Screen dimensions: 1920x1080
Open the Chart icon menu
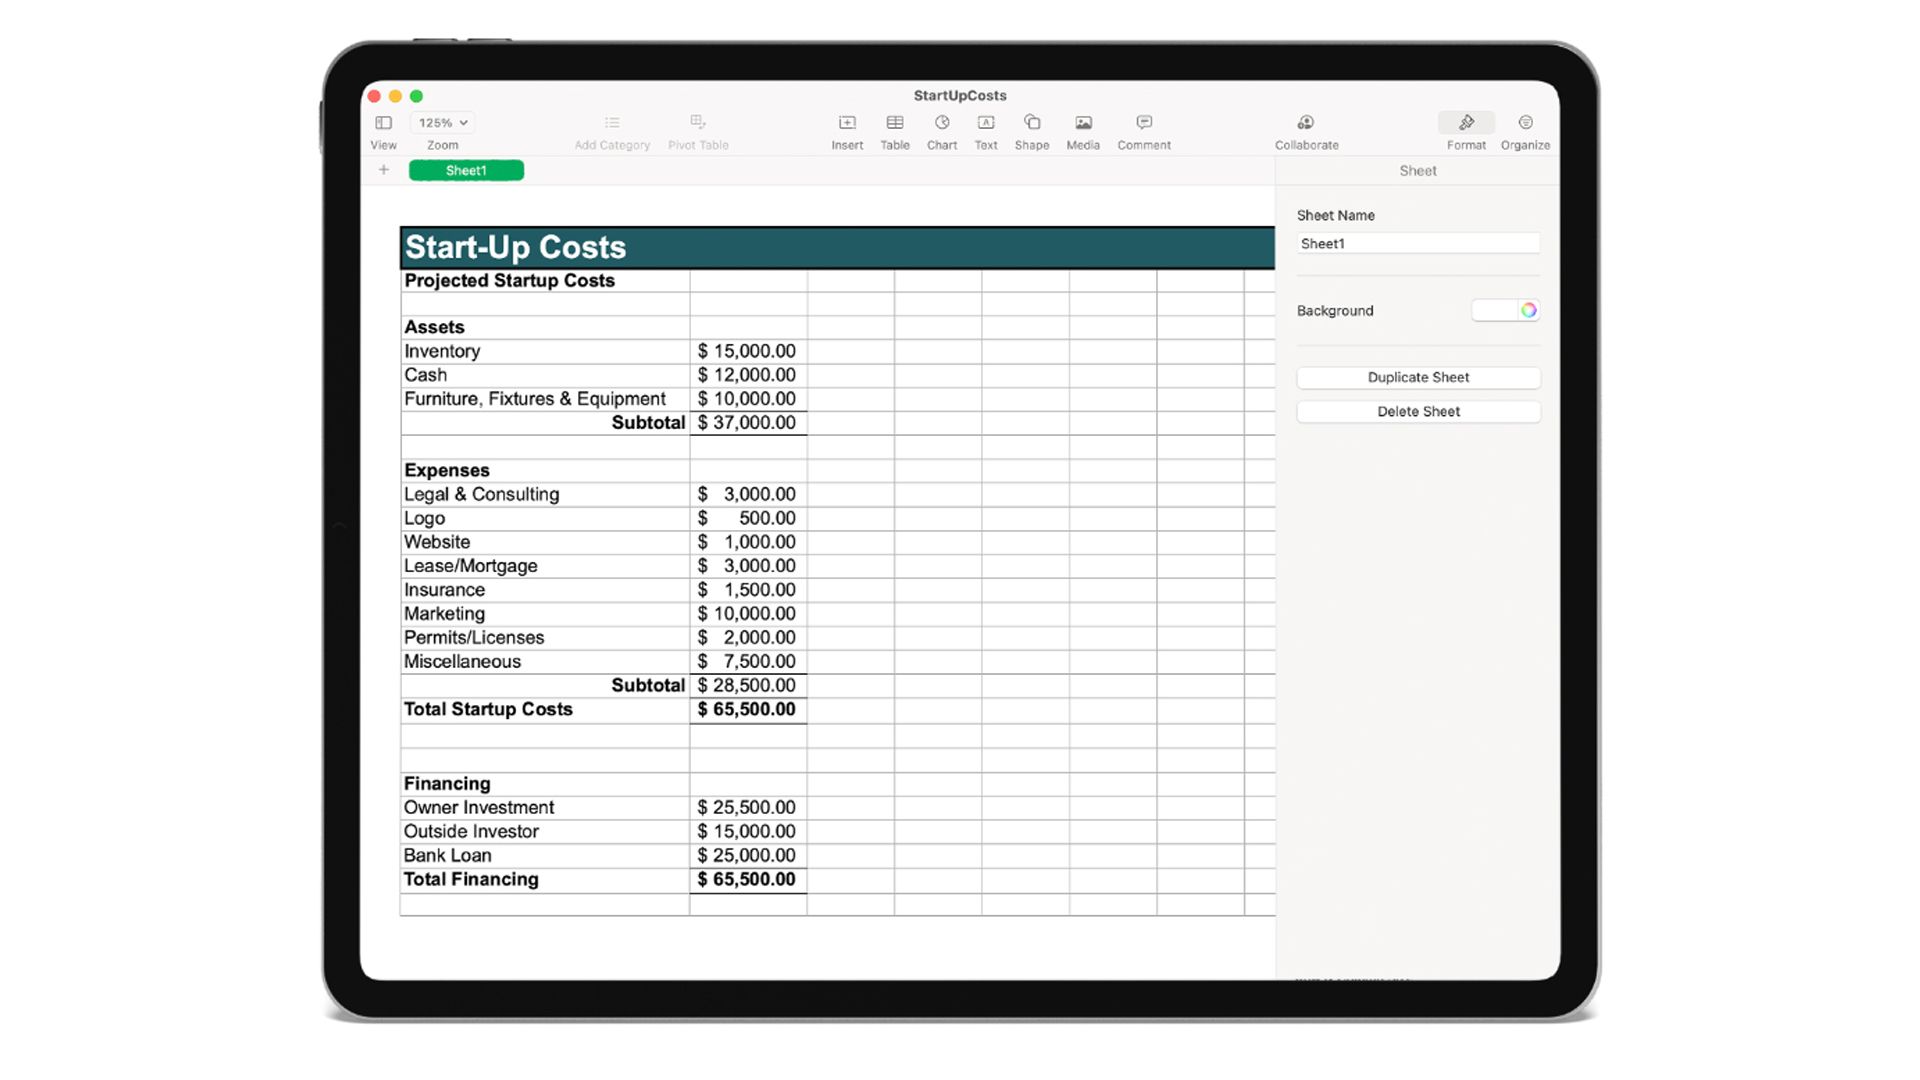942,123
